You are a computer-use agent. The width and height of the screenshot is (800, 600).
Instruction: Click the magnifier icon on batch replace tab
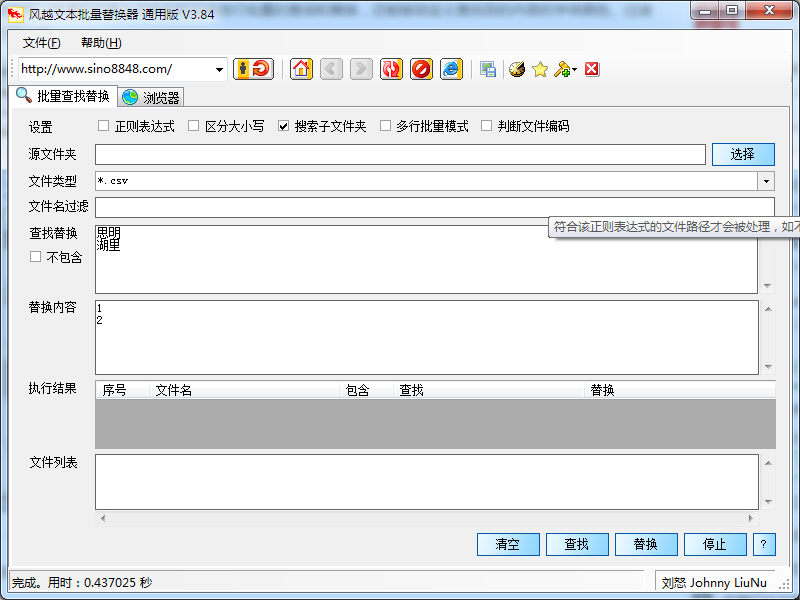[x=23, y=95]
